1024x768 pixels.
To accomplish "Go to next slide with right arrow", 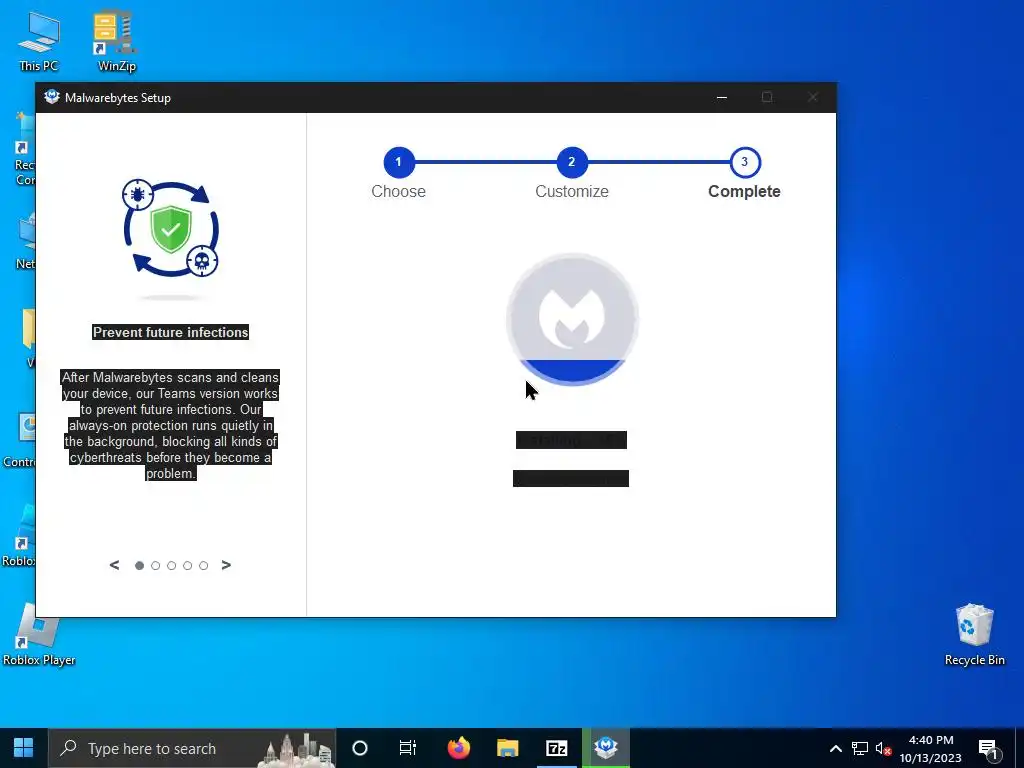I will [226, 565].
